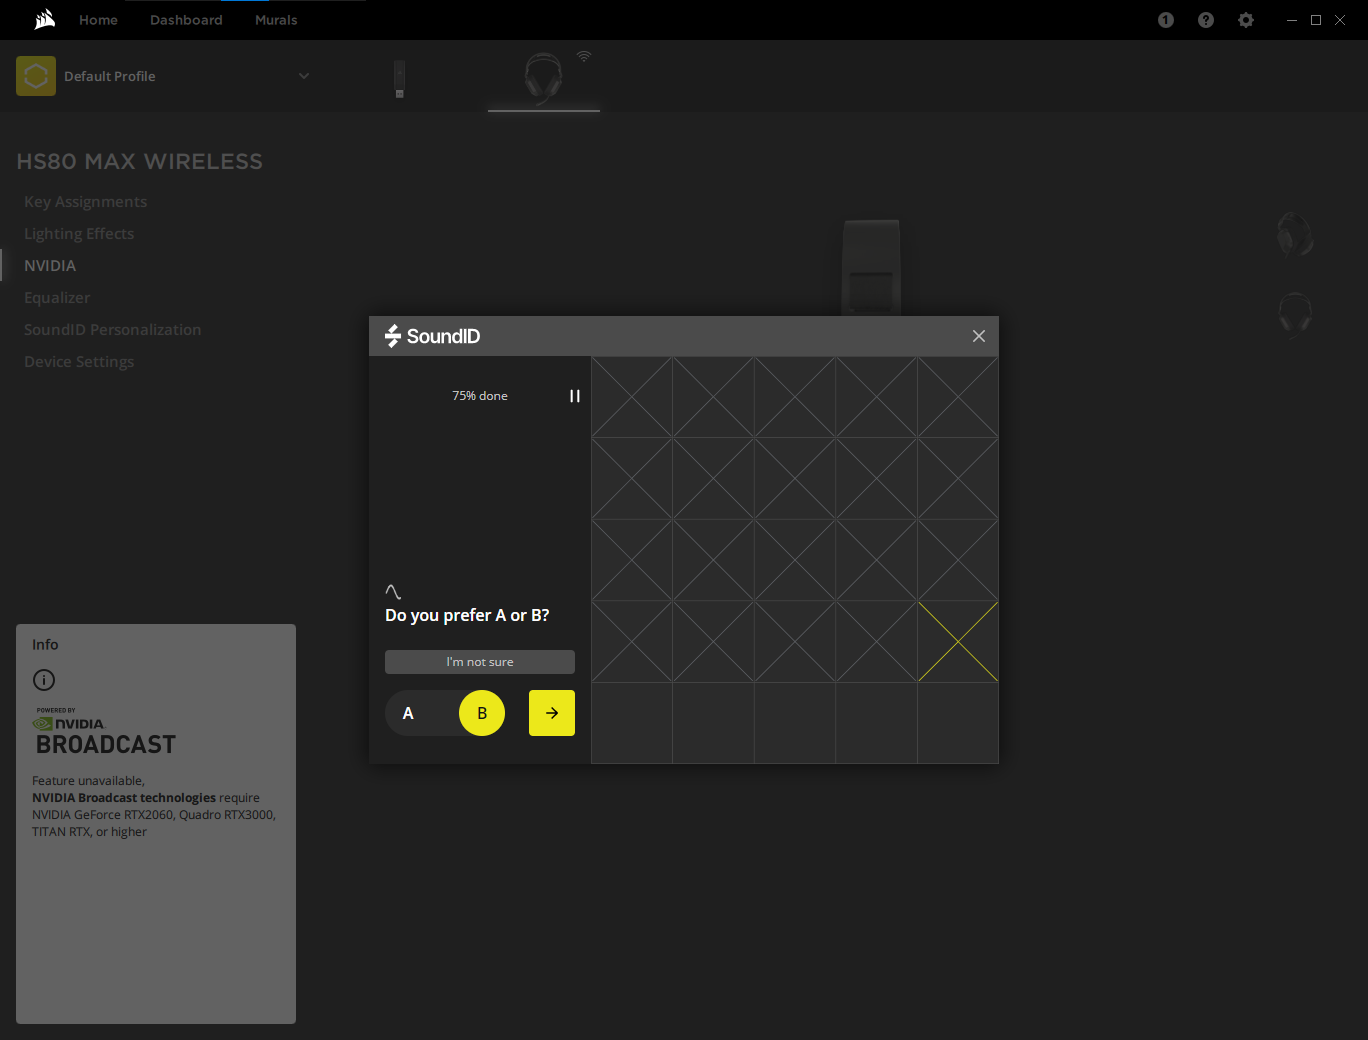Open the Equalizer section
The height and width of the screenshot is (1040, 1368).
pyautogui.click(x=57, y=298)
